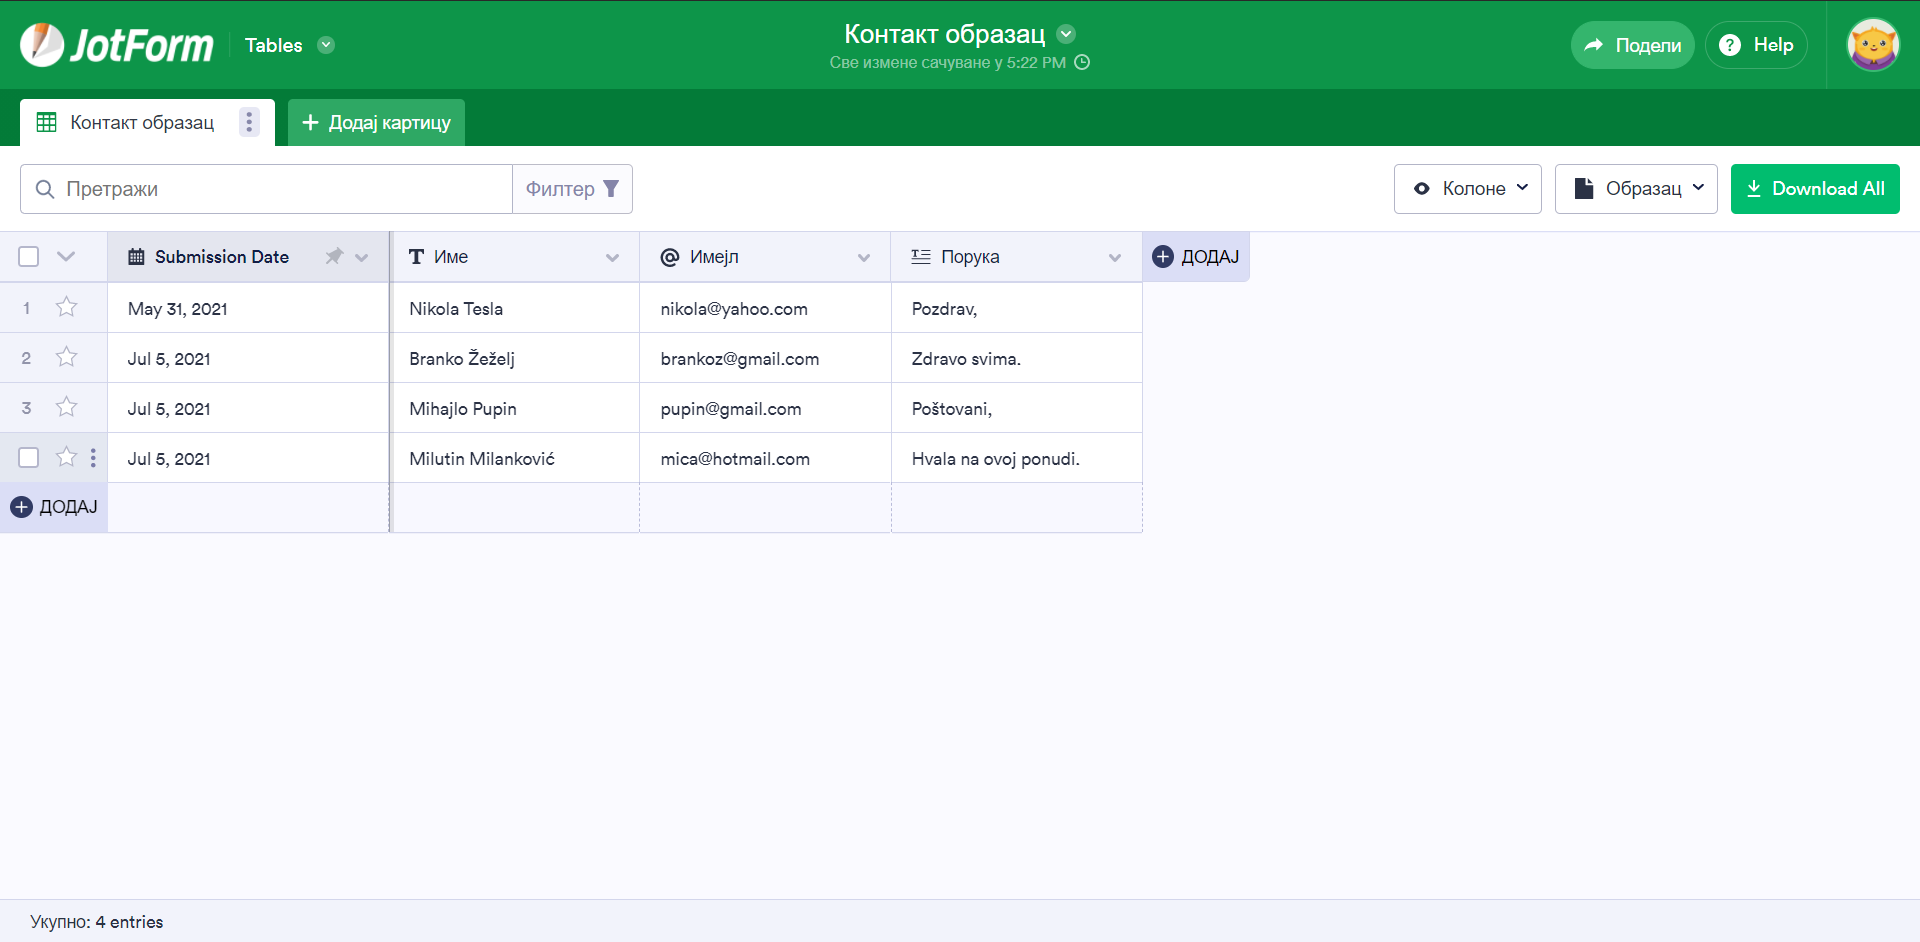Expand the Име column menu
Screen dimensions: 1920x942
click(x=612, y=258)
